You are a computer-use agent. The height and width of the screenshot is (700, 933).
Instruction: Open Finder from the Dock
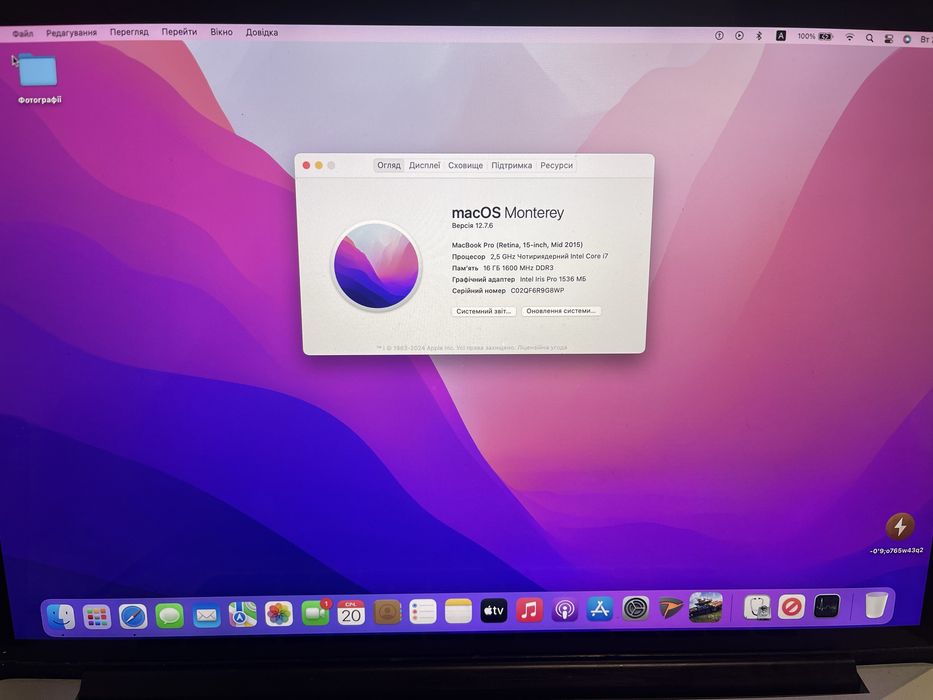pos(61,616)
